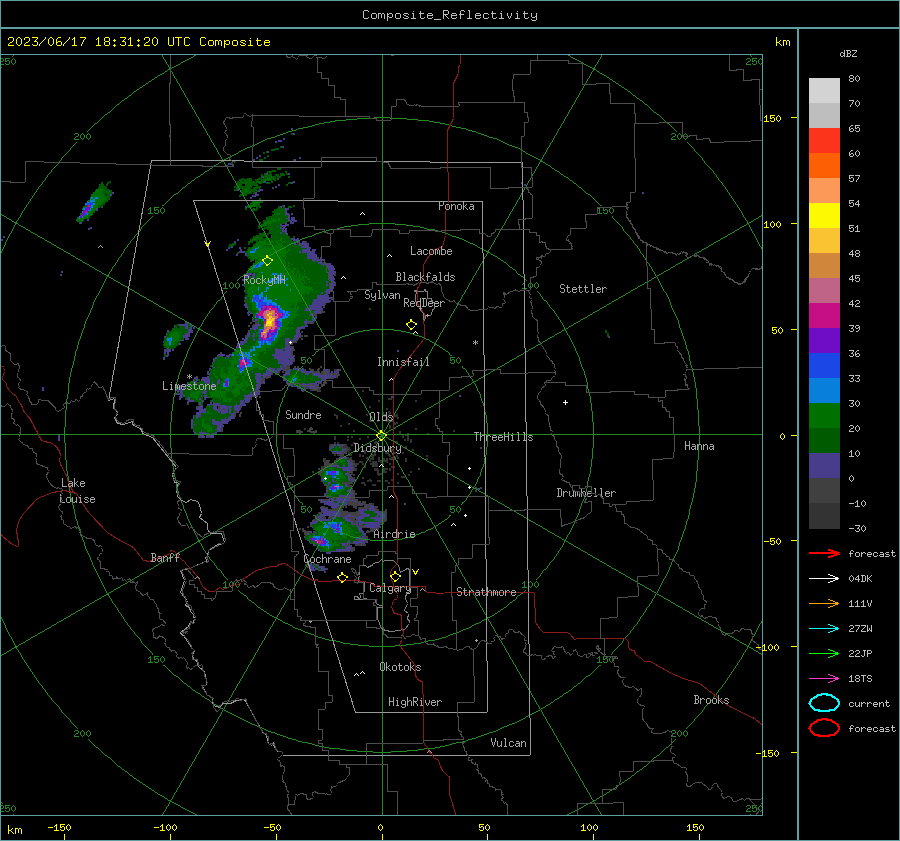Click the Vulcan town label
This screenshot has width=900, height=841.
(508, 743)
